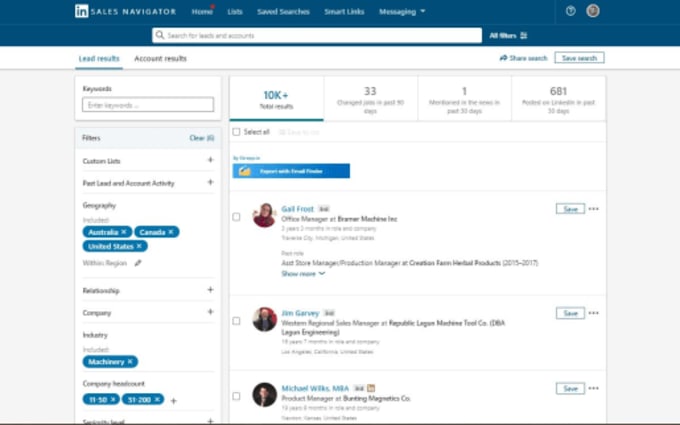Select the Jim Garvey lead checkbox
The height and width of the screenshot is (425, 680).
[x=236, y=321]
